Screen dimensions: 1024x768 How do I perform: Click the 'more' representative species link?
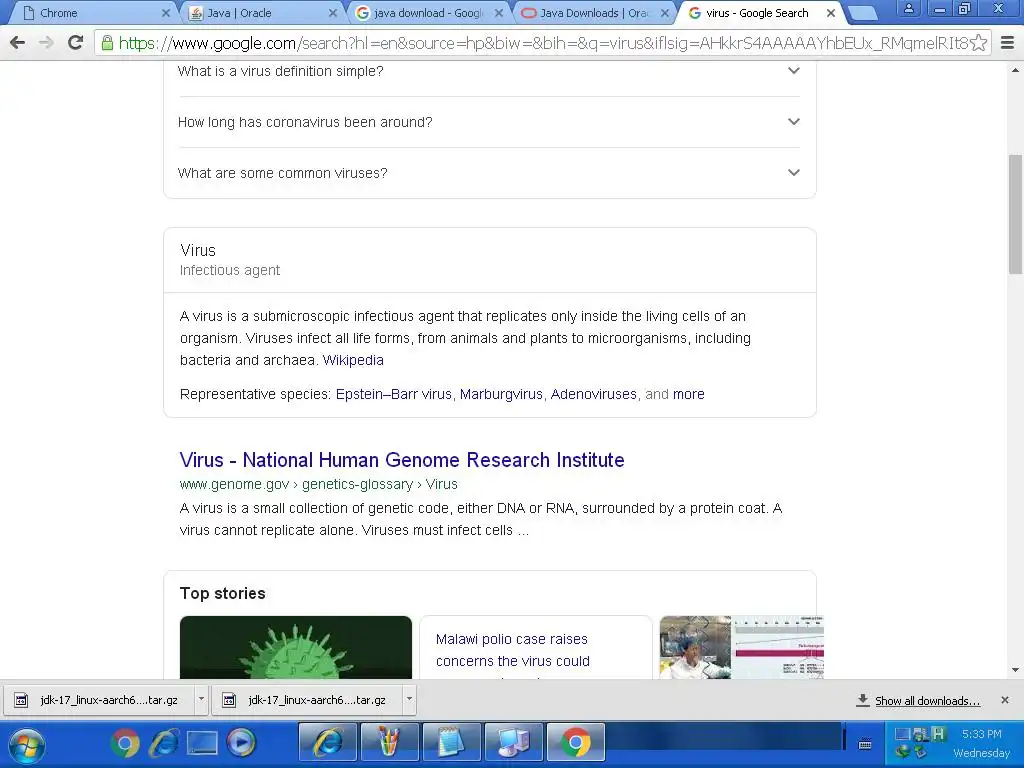[x=688, y=394]
